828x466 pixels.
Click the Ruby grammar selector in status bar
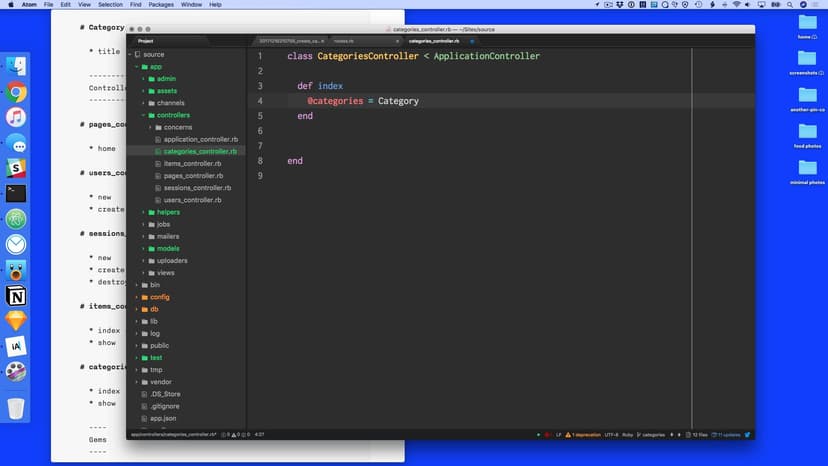pyautogui.click(x=628, y=435)
